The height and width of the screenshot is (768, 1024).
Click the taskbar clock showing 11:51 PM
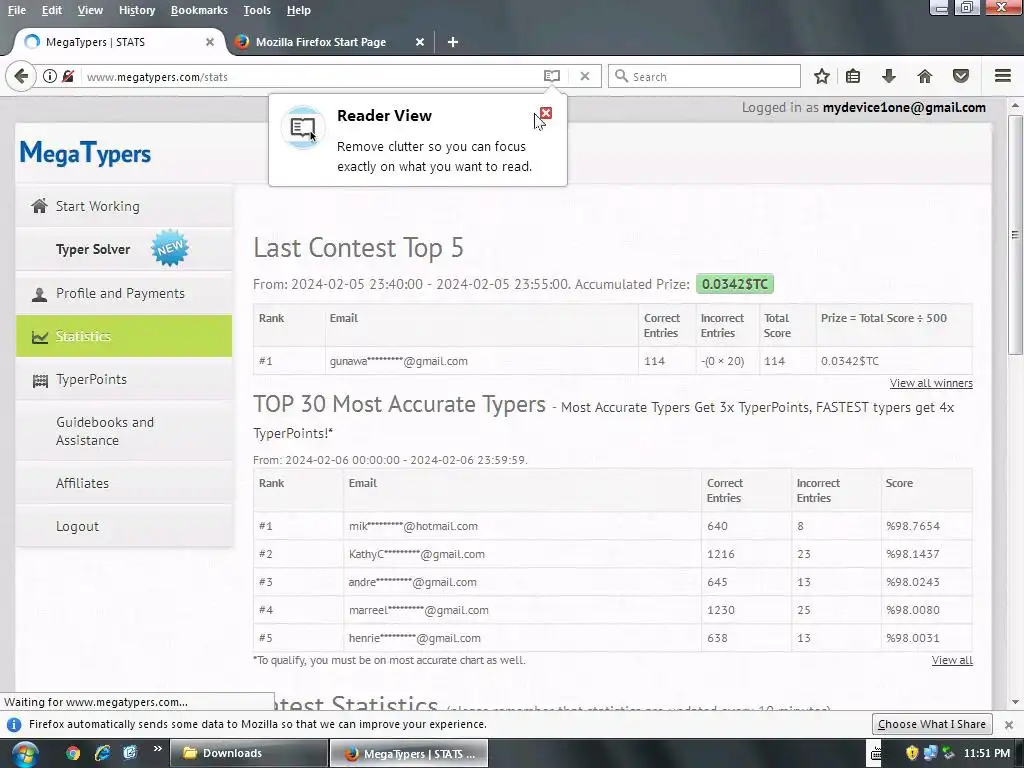[986, 754]
